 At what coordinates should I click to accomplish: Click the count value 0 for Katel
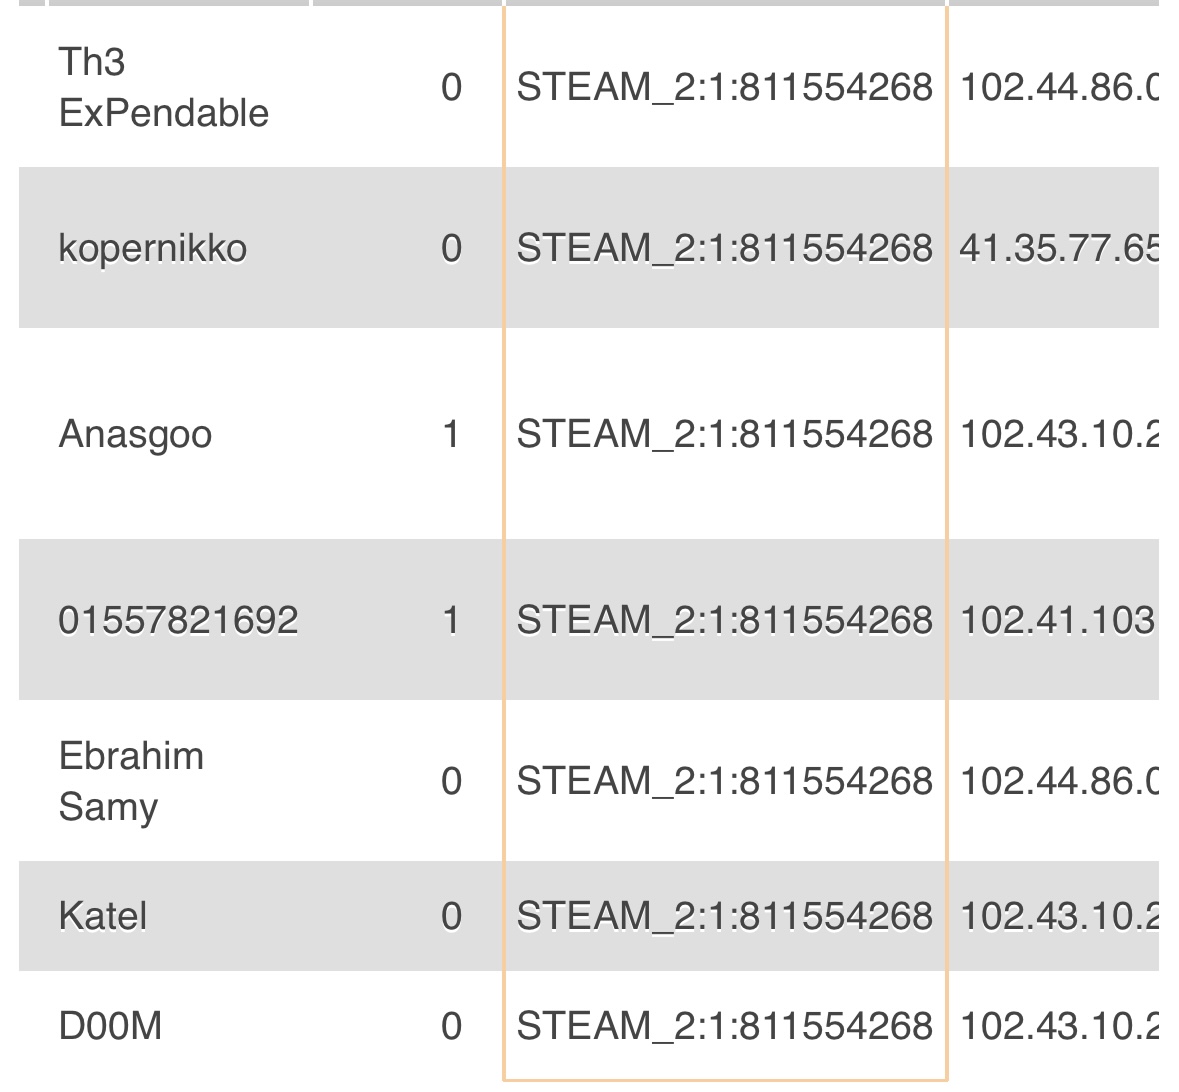tap(451, 916)
